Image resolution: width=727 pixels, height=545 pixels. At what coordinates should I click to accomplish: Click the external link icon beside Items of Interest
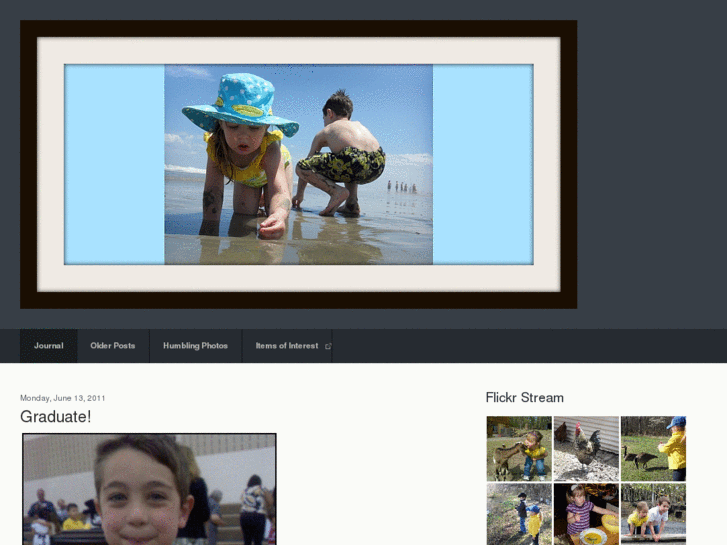[328, 346]
